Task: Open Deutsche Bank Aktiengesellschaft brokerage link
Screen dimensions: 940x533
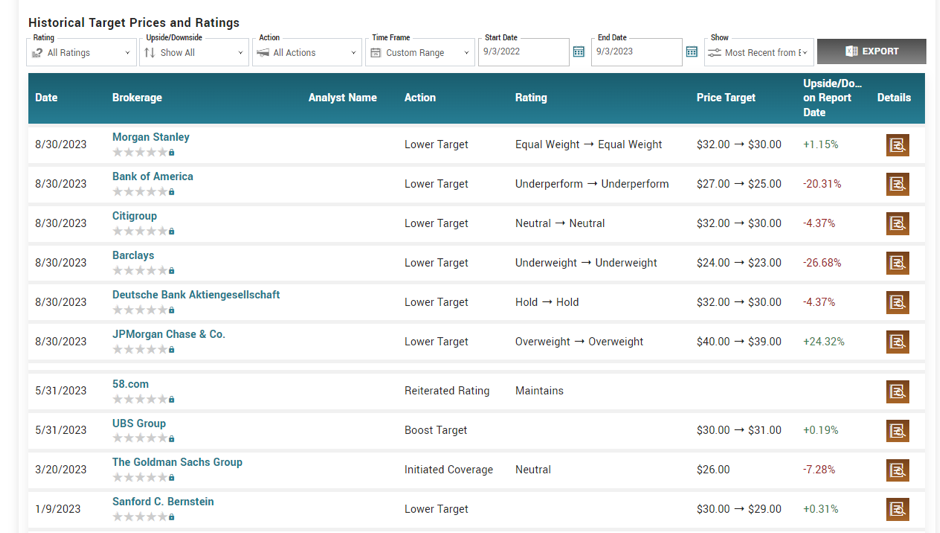Action: pyautogui.click(x=196, y=294)
